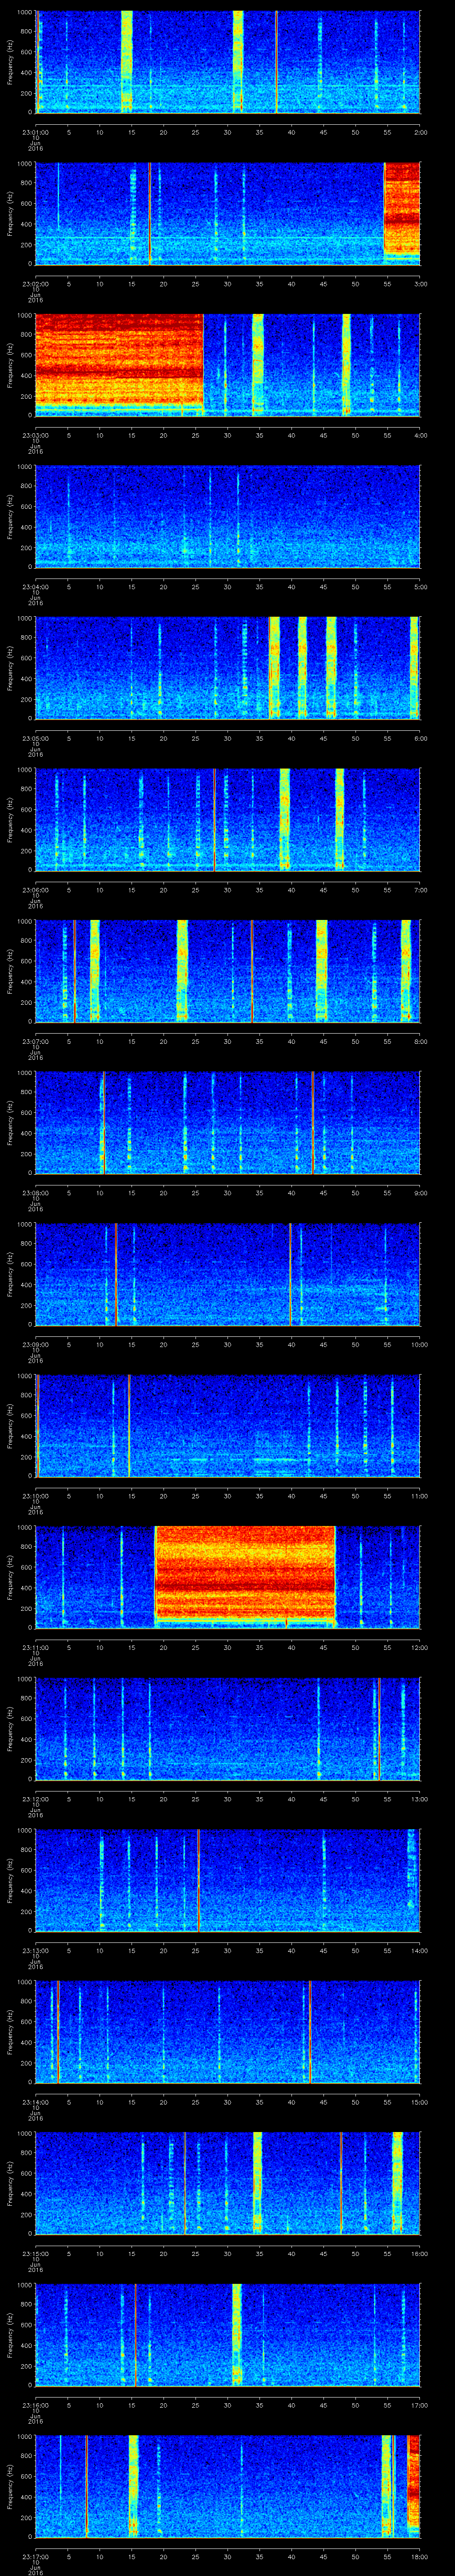Click the red noise block in 23:11:00 panel

pyautogui.click(x=245, y=1572)
